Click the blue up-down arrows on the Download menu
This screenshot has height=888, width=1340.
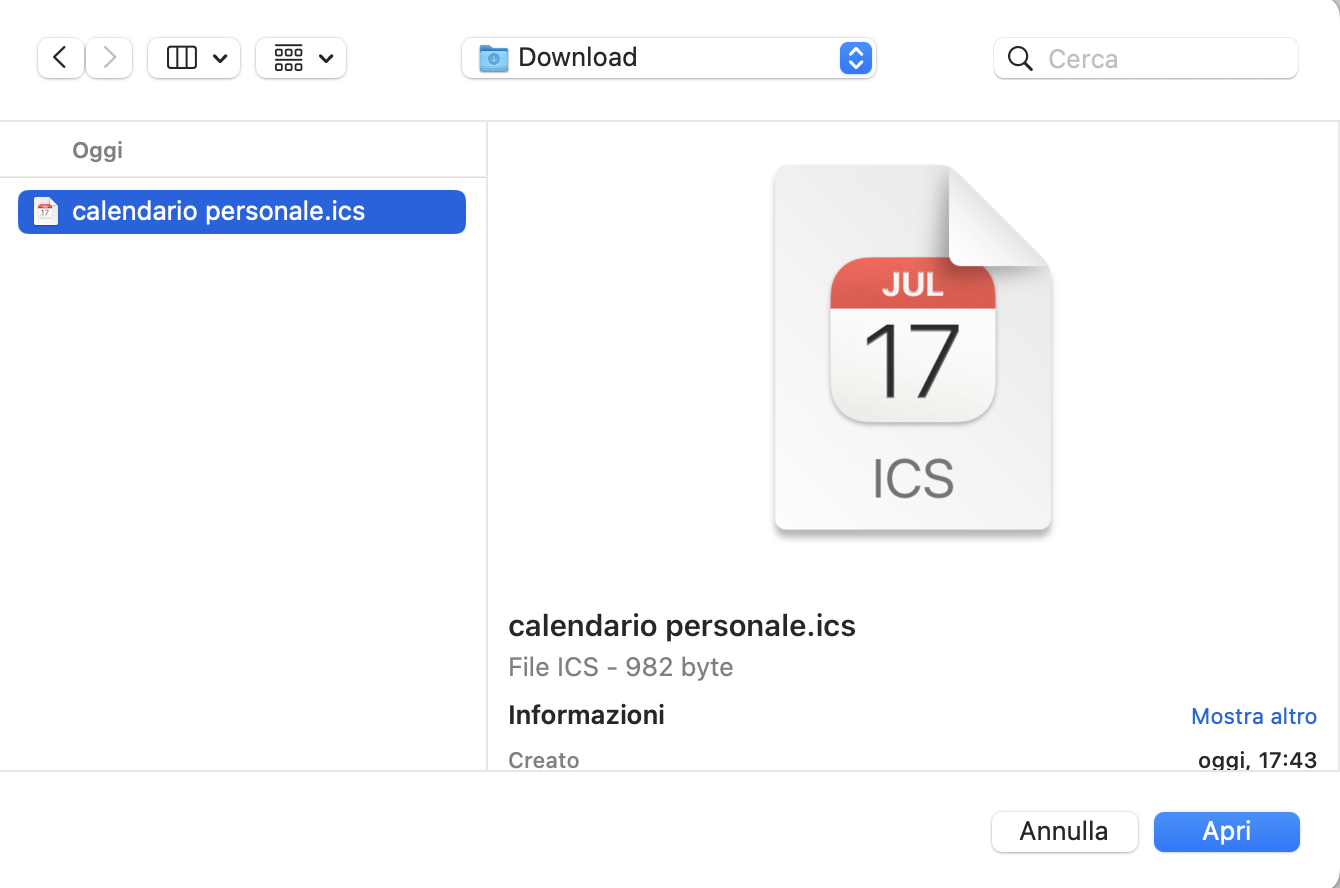click(855, 58)
